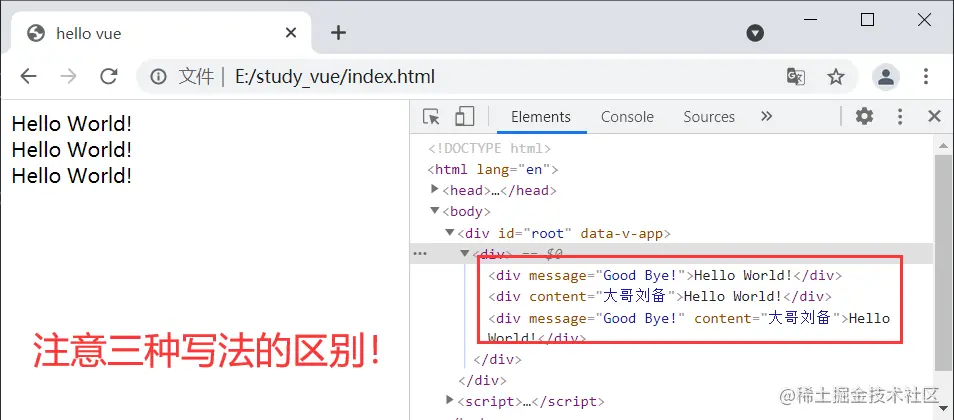Screen dimensions: 954x420
Task: Collapse the selected div $0 node
Action: 465,253
